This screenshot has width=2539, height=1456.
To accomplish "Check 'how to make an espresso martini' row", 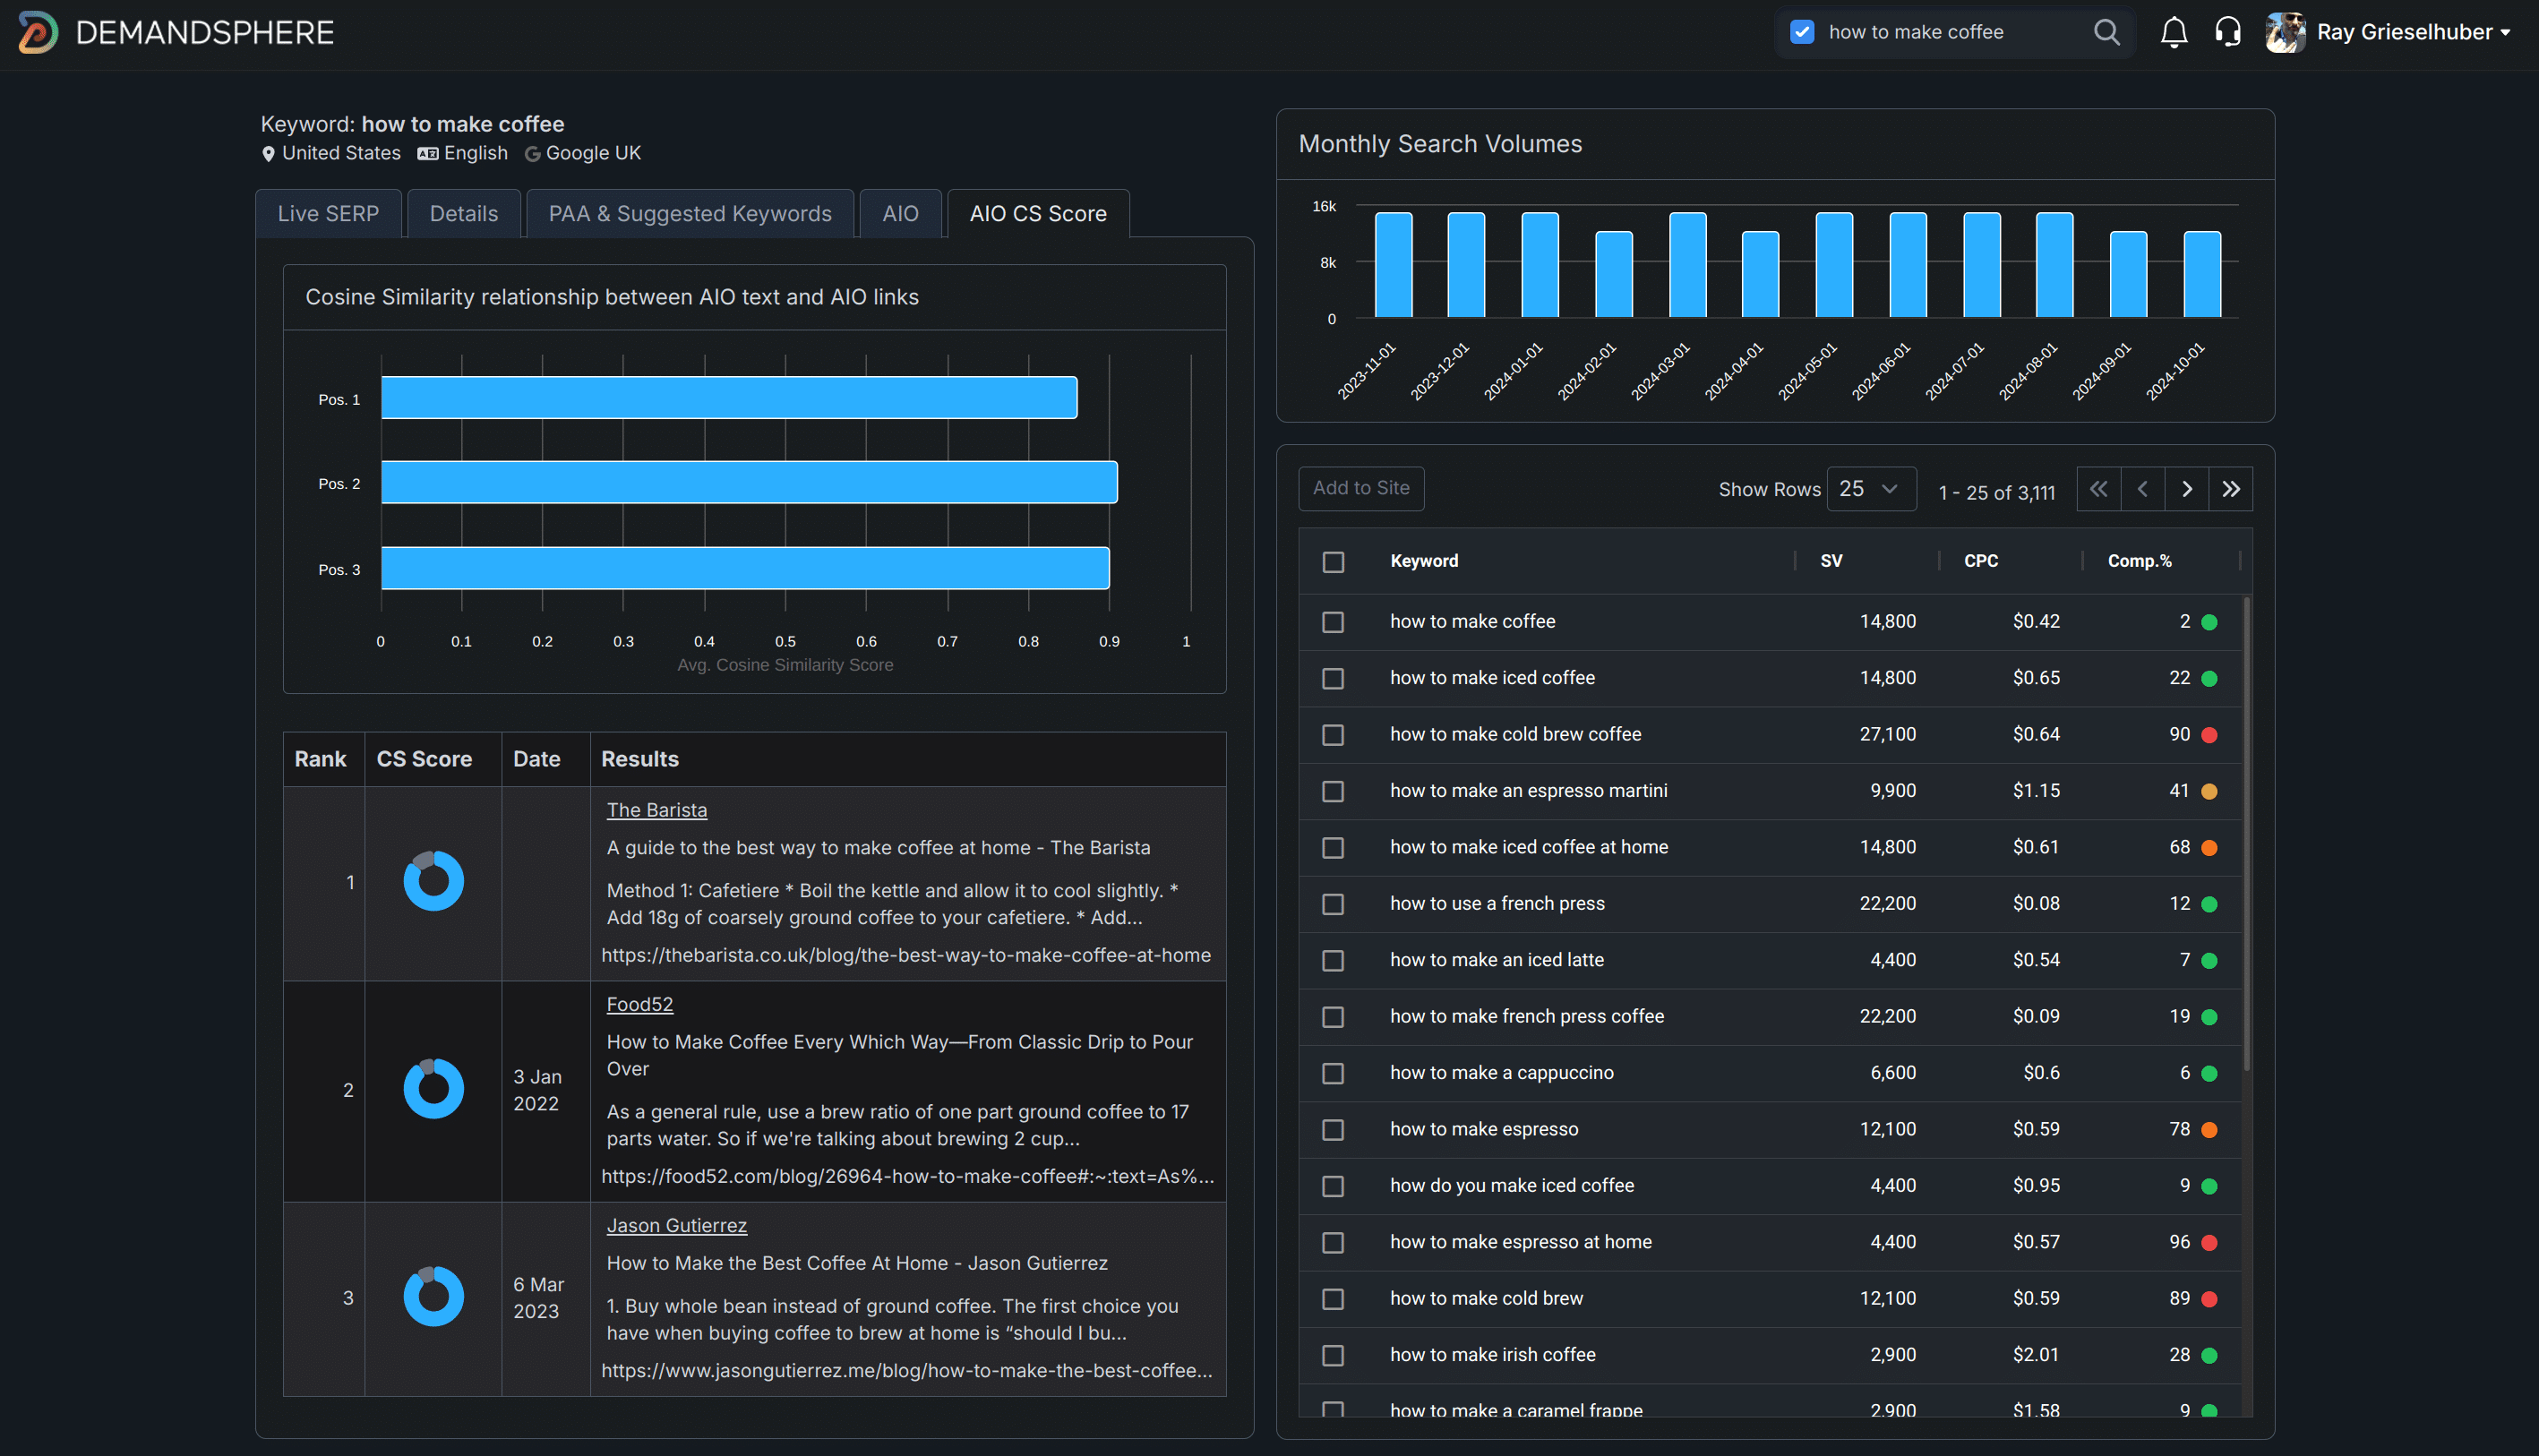I will (1333, 791).
